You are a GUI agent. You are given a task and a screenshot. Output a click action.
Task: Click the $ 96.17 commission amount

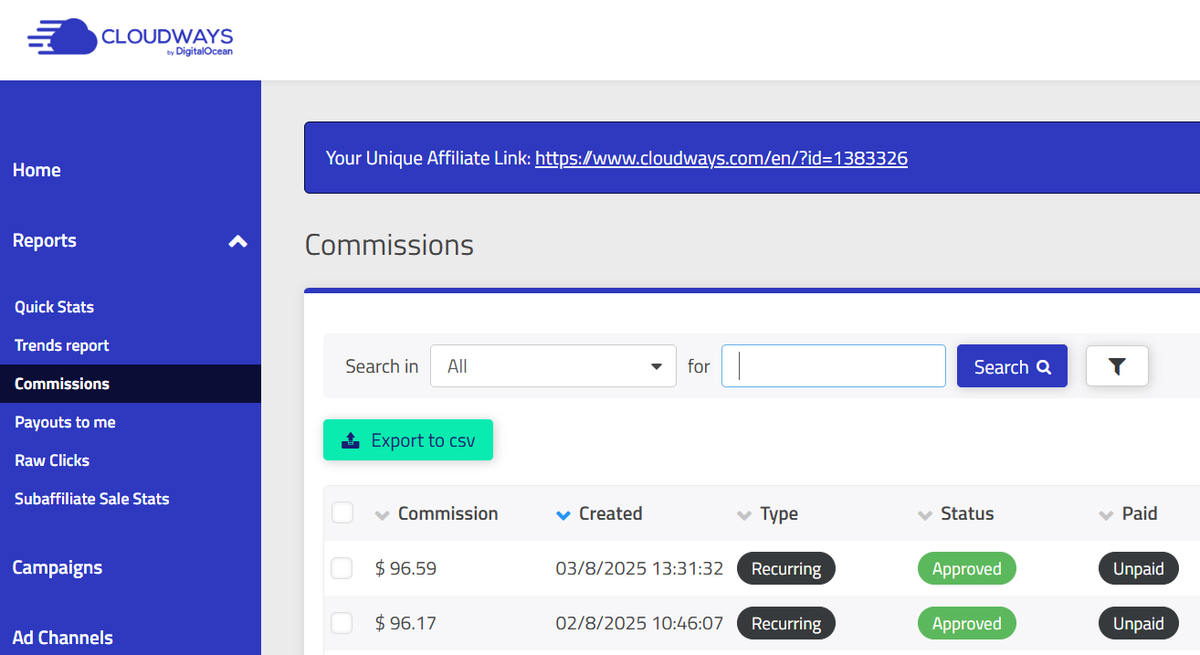click(406, 624)
